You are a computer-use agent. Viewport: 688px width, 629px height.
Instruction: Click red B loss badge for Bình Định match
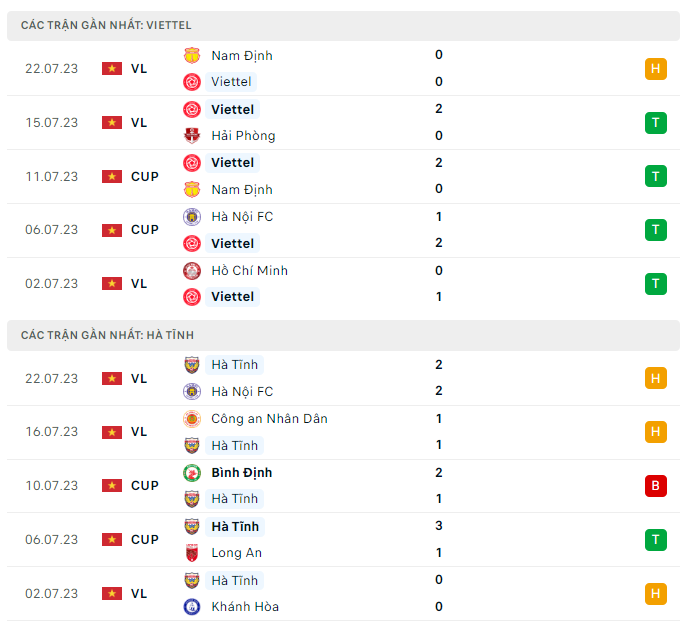click(x=656, y=486)
